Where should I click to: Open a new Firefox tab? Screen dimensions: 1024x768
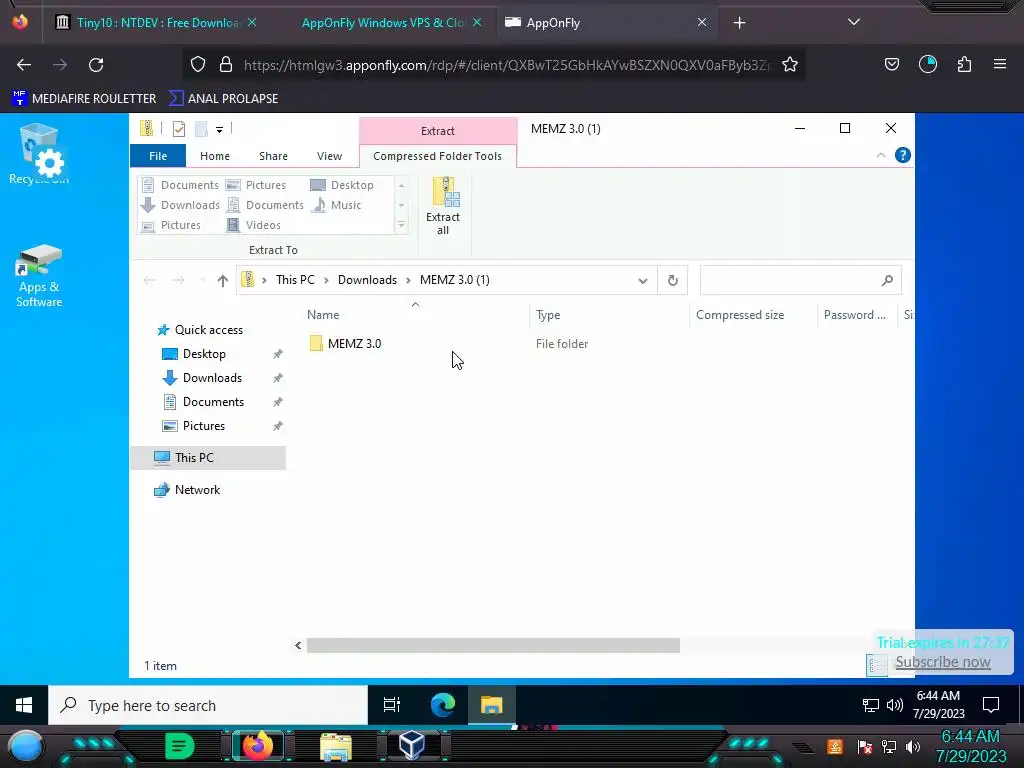click(739, 23)
